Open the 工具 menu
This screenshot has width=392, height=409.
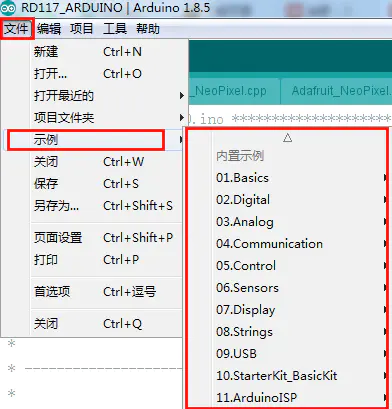click(x=115, y=29)
